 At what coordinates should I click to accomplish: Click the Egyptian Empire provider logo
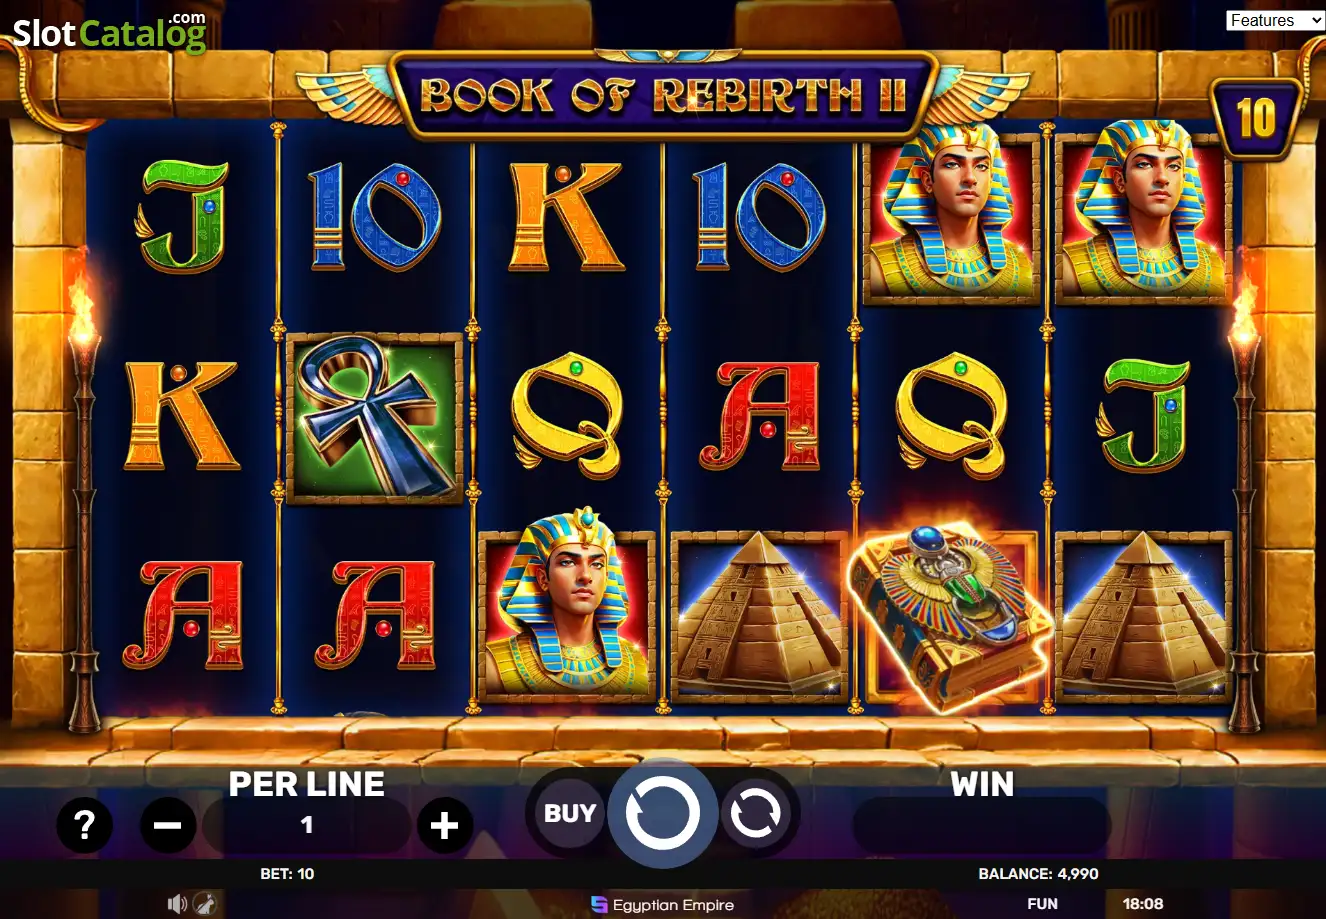tap(663, 904)
